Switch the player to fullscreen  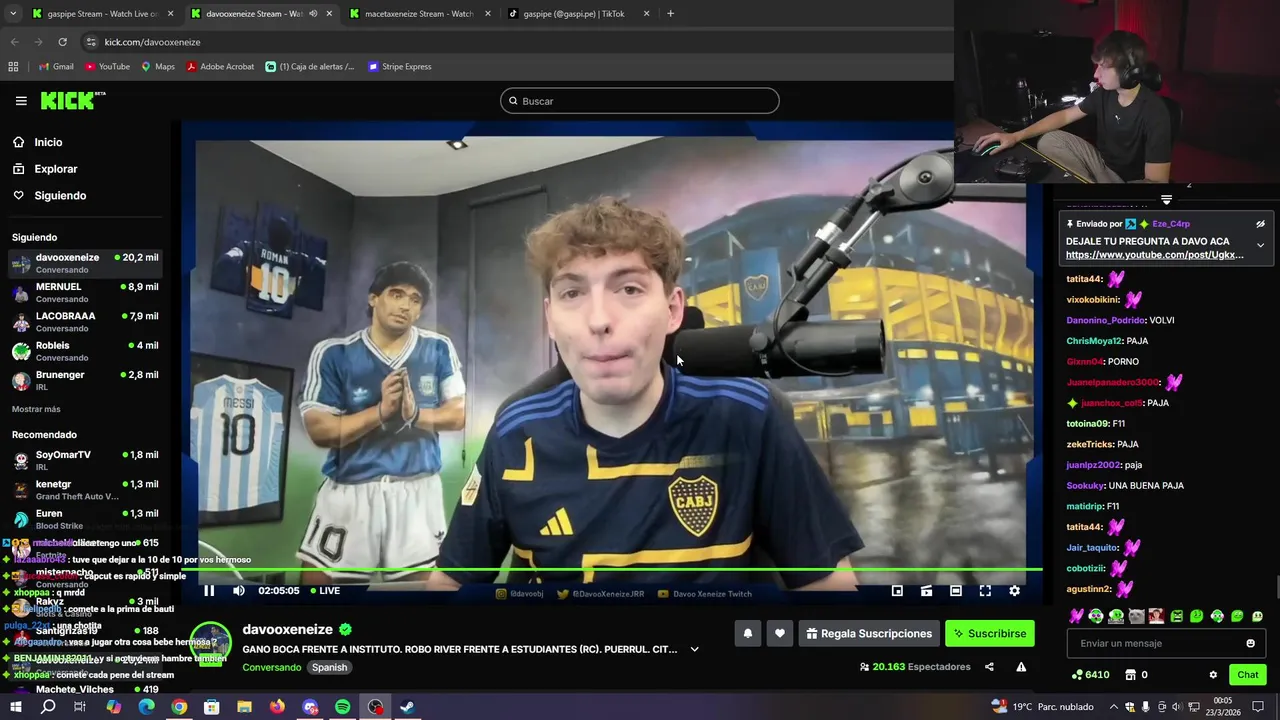point(985,591)
